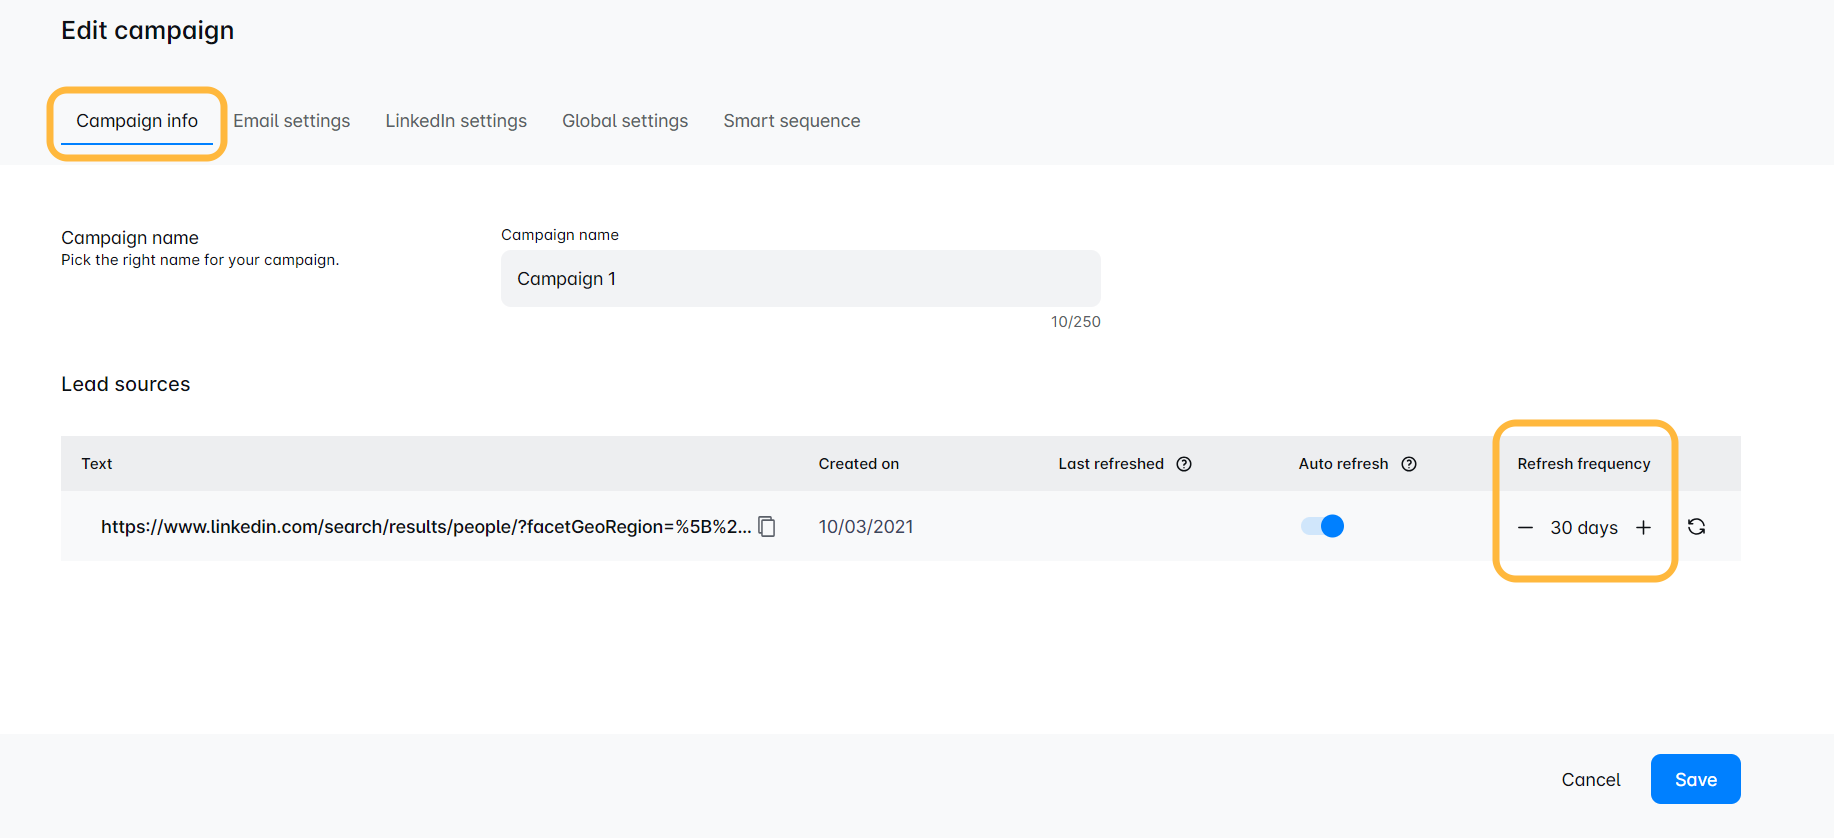Select the Campaign info tab
1834x838 pixels.
click(x=137, y=121)
